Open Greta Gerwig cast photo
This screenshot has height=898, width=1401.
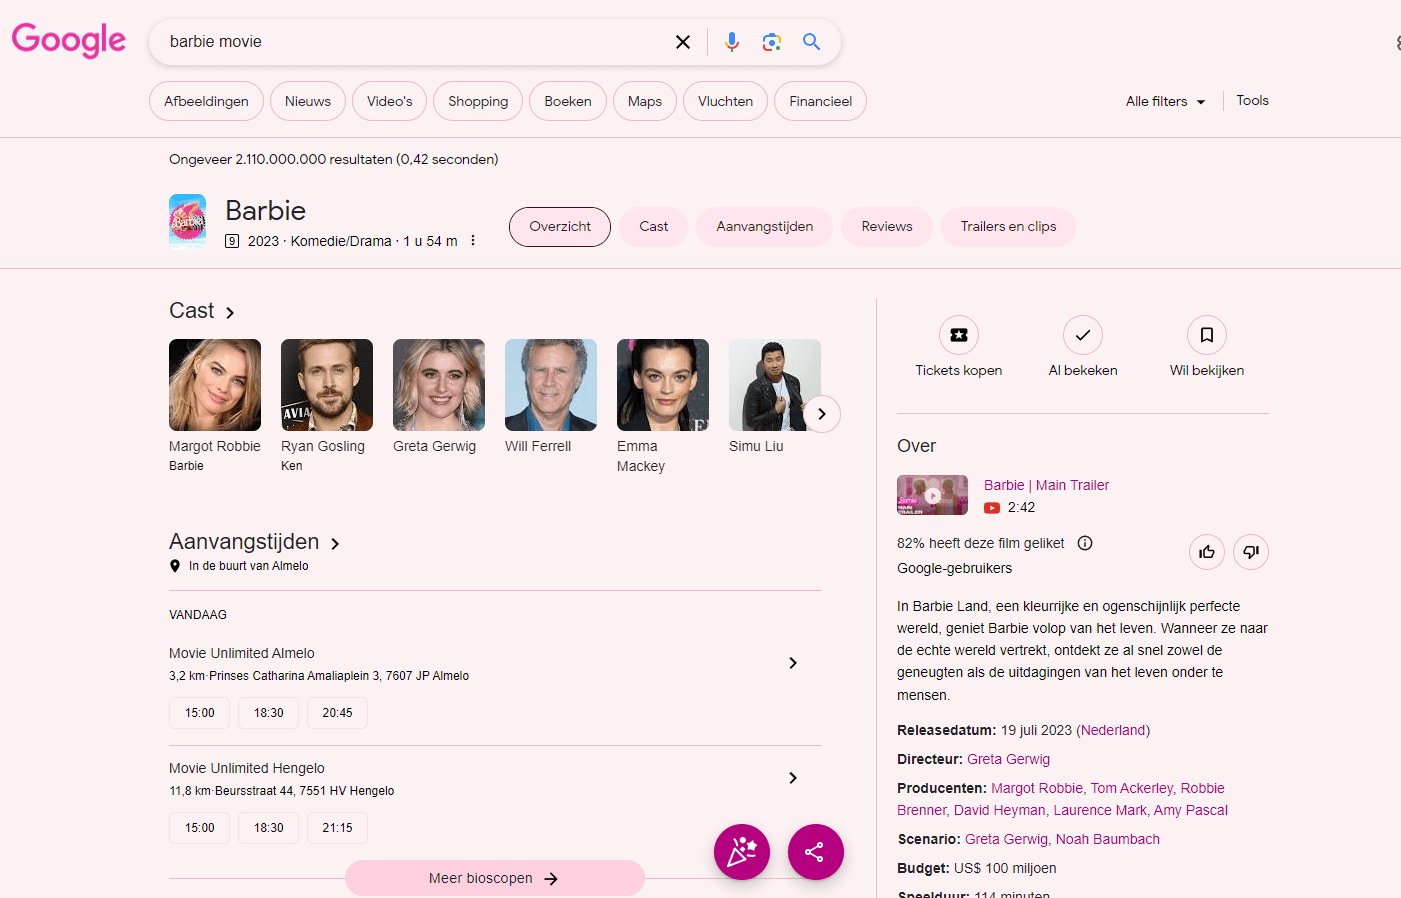click(439, 385)
